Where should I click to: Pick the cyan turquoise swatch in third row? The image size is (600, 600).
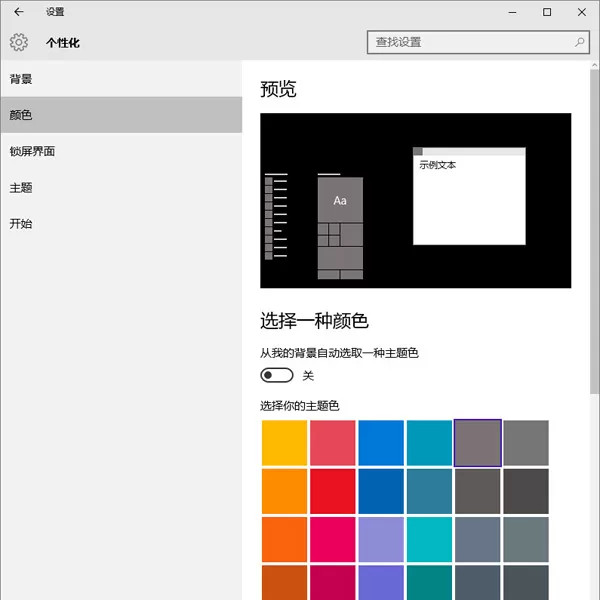429,540
